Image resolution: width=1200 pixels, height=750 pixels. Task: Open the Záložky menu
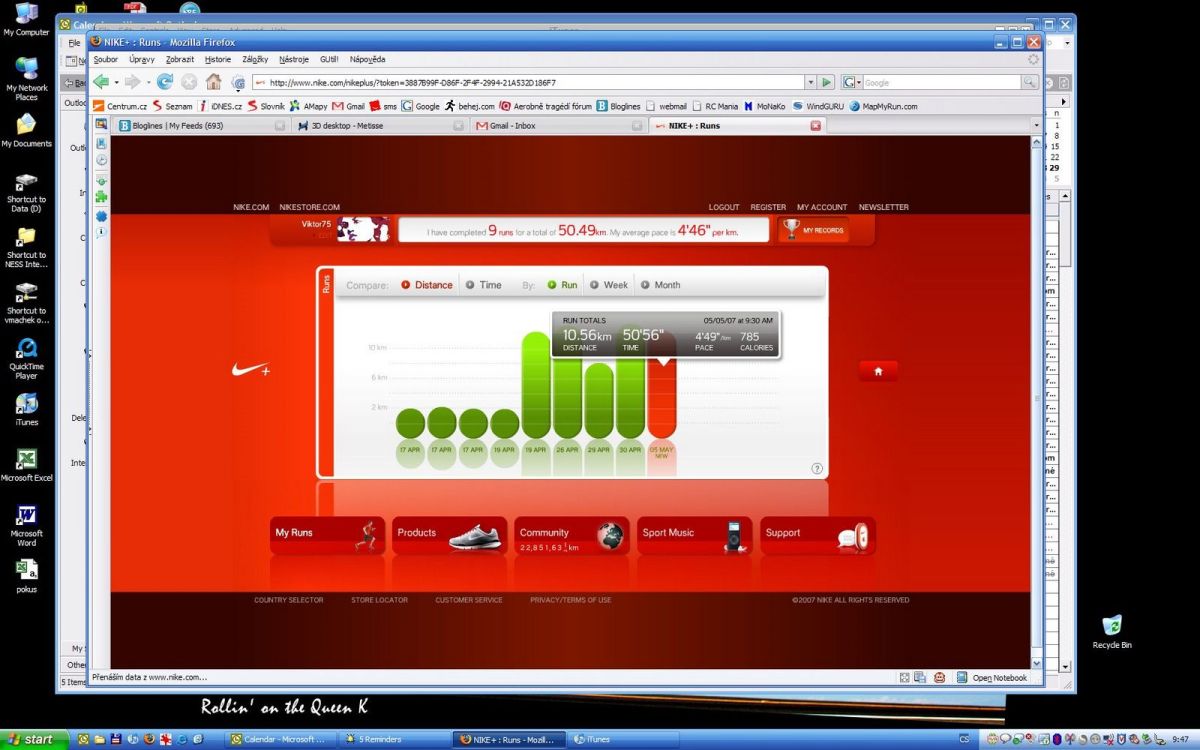[x=255, y=59]
